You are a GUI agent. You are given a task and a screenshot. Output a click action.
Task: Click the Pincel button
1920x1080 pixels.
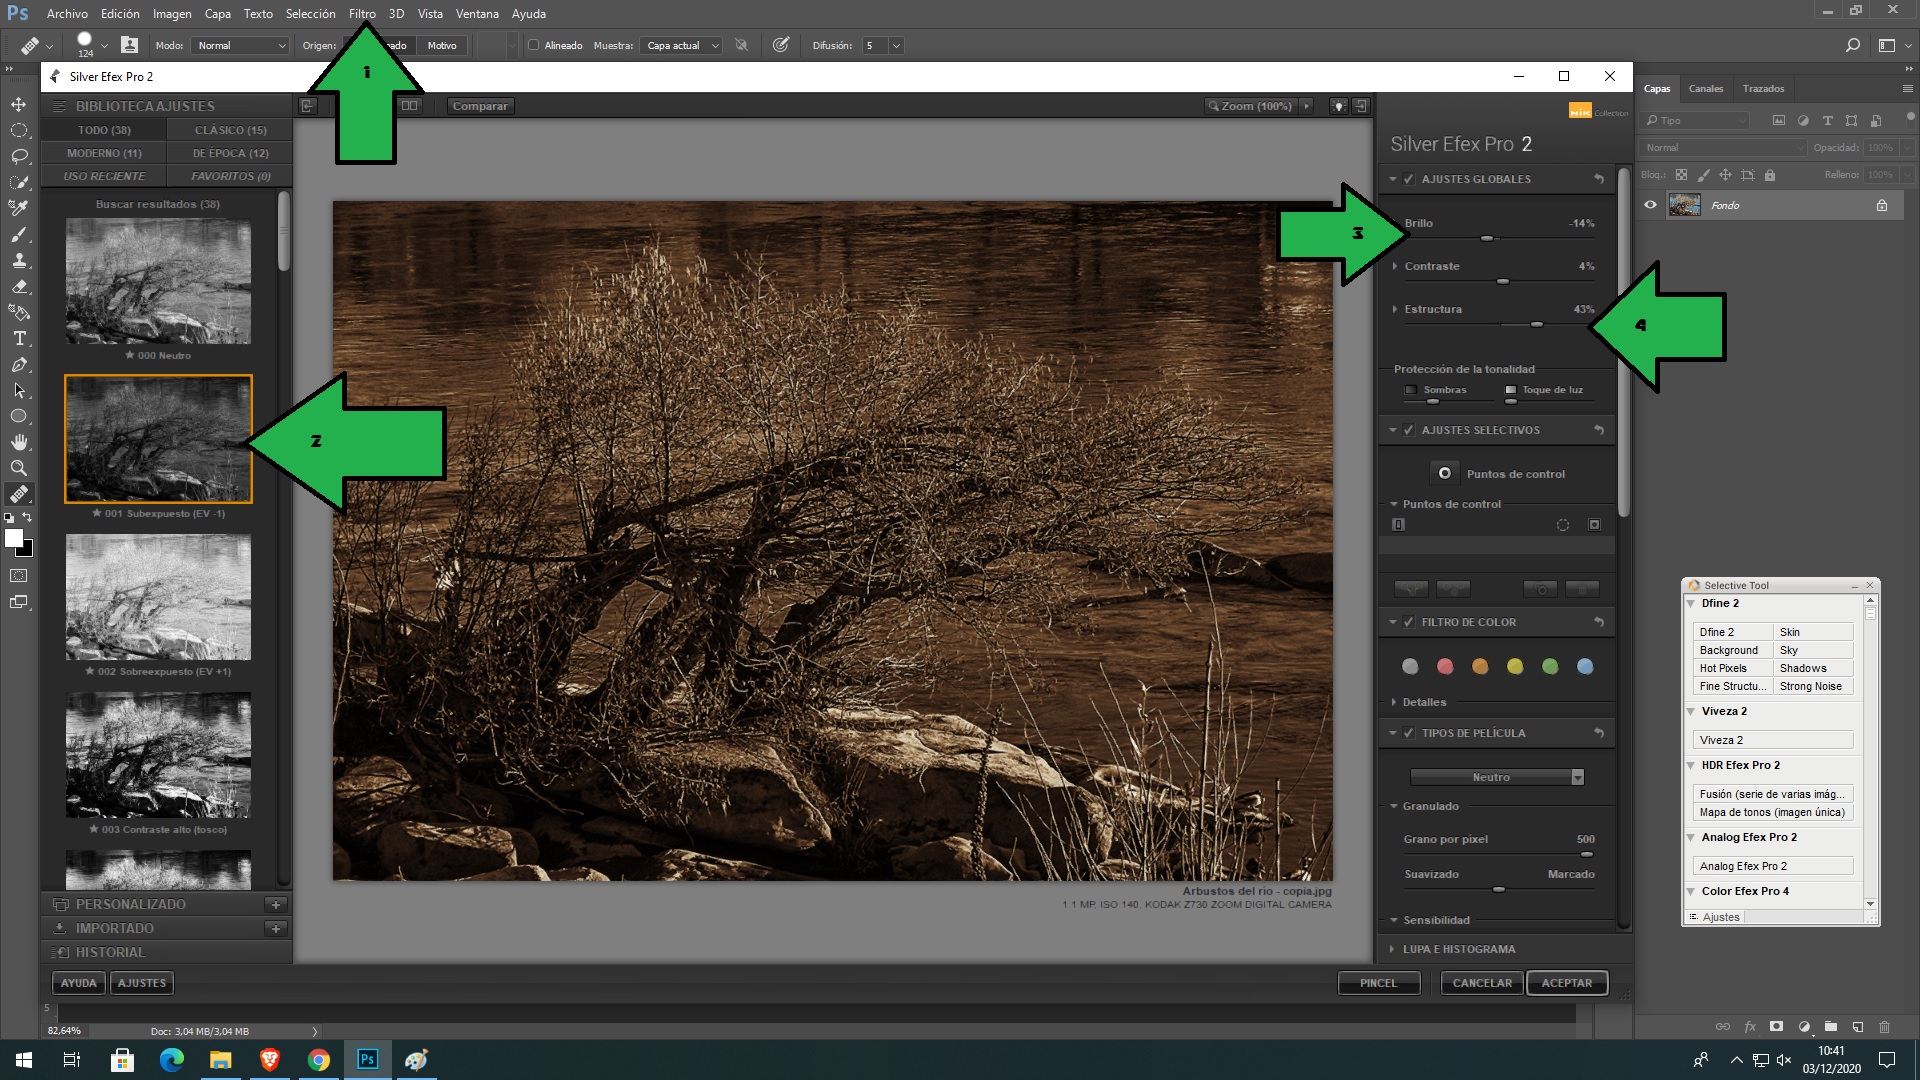(1378, 983)
